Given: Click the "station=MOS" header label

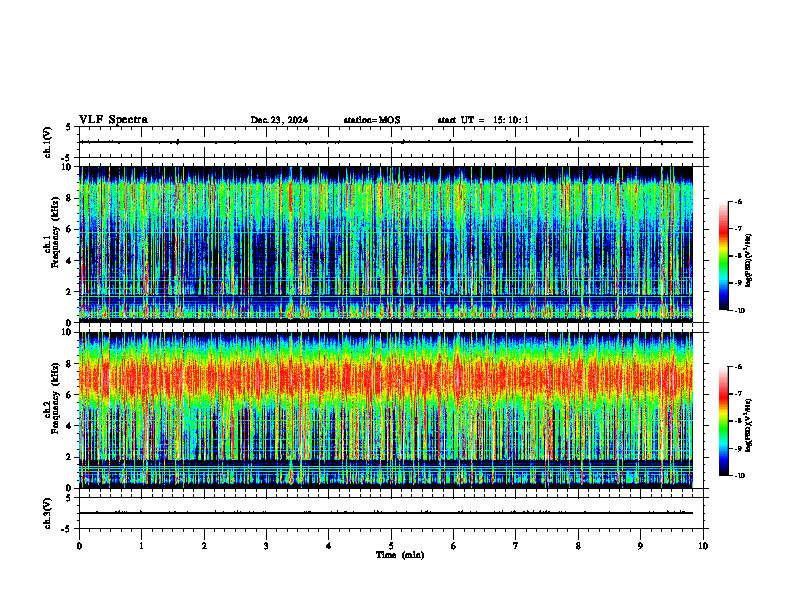Looking at the screenshot, I should pos(372,120).
